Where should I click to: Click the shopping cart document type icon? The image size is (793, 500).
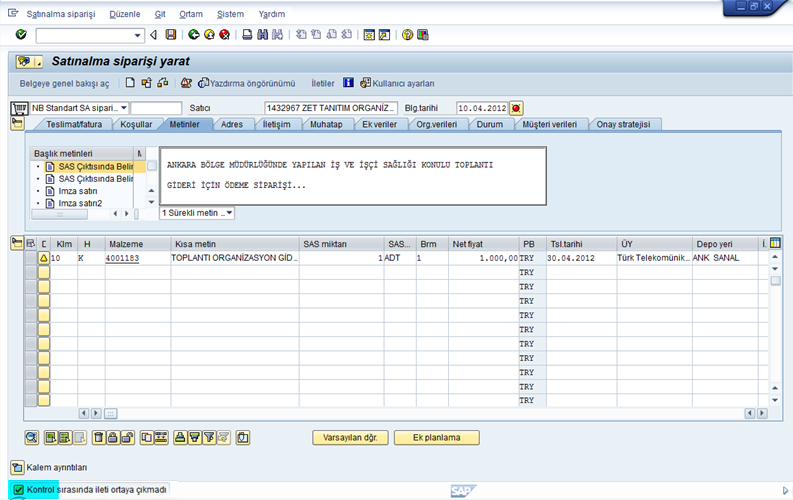[x=19, y=108]
